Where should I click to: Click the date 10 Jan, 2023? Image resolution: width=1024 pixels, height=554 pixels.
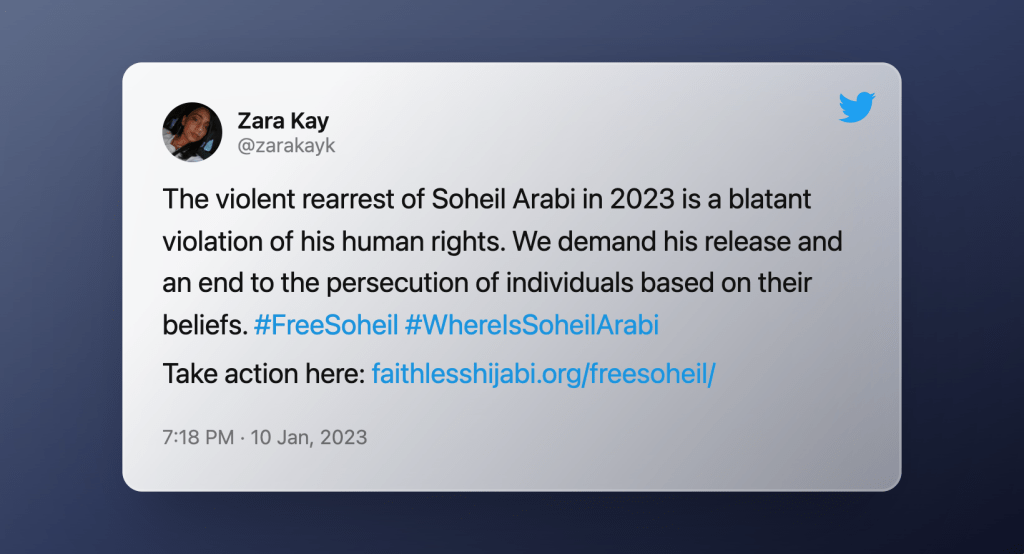(x=309, y=437)
